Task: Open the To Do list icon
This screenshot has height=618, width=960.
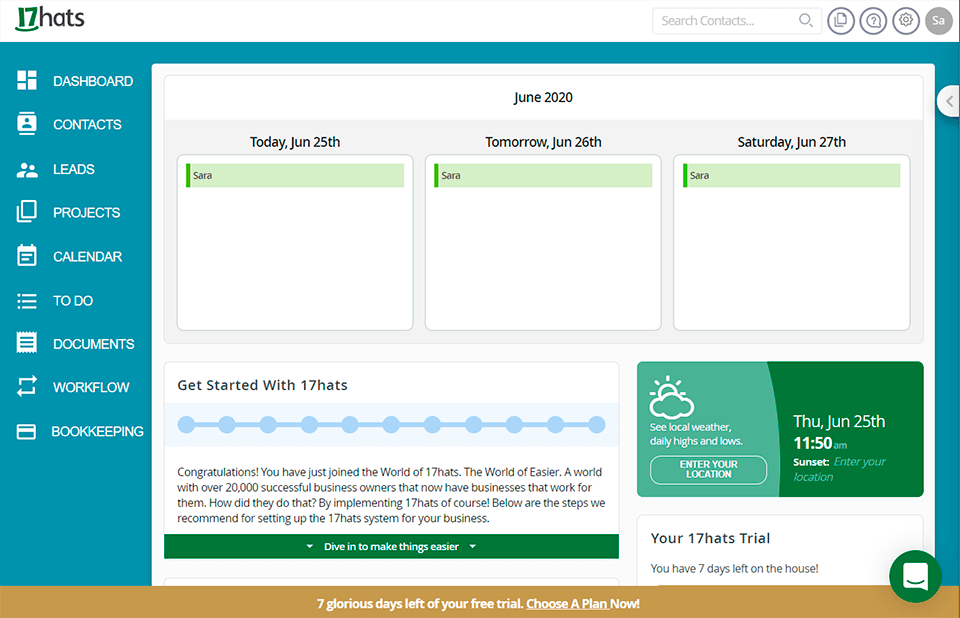Action: point(27,300)
